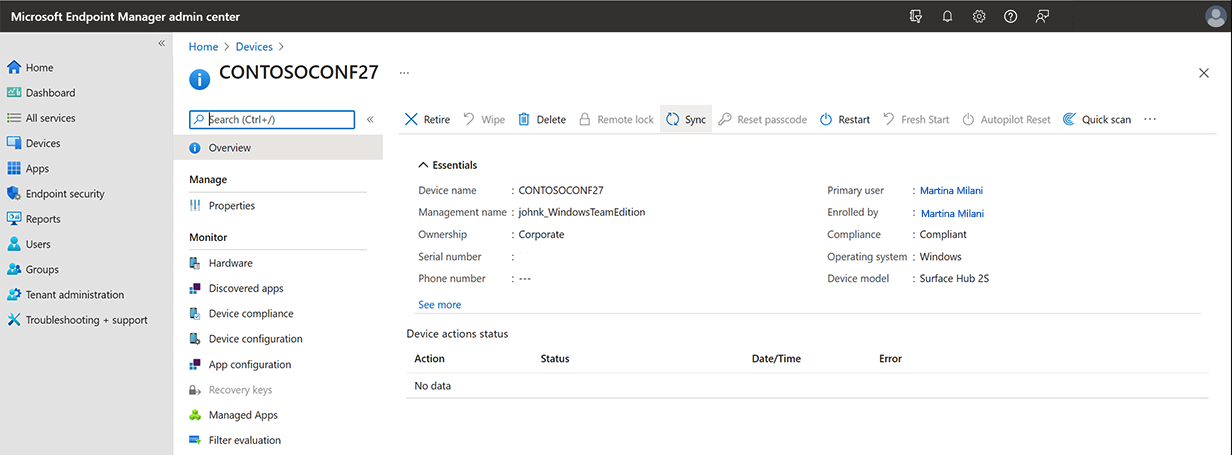Click Devices in the breadcrumb

[254, 47]
